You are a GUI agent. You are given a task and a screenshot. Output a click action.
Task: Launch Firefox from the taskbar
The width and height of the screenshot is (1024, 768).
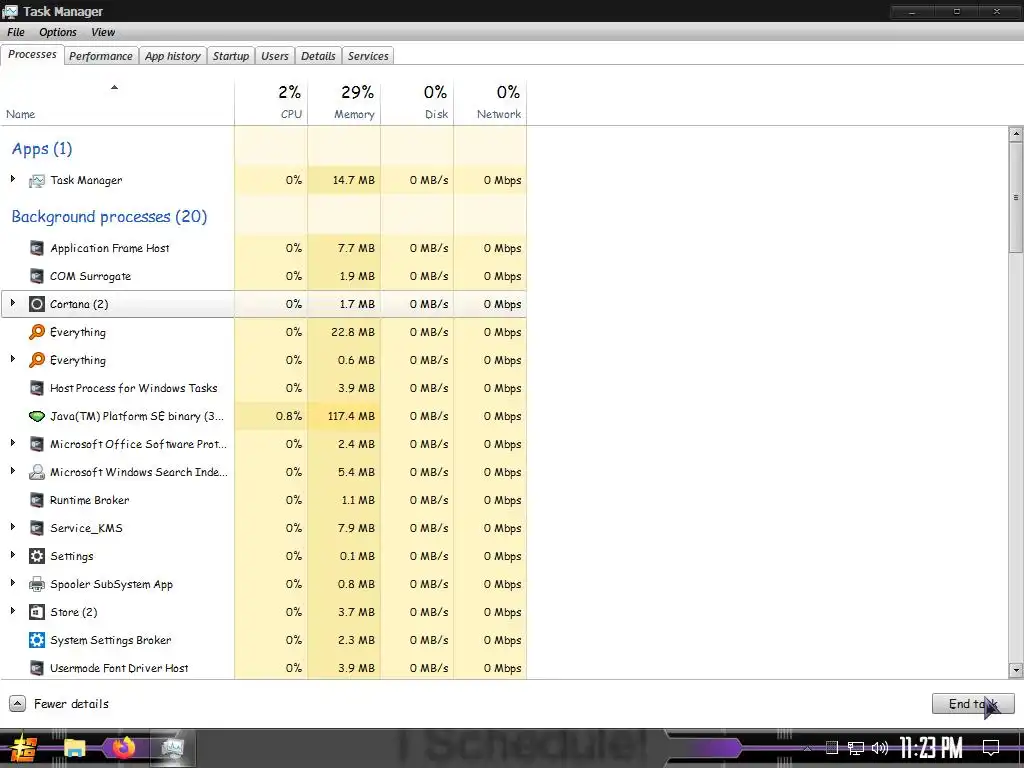pos(123,747)
